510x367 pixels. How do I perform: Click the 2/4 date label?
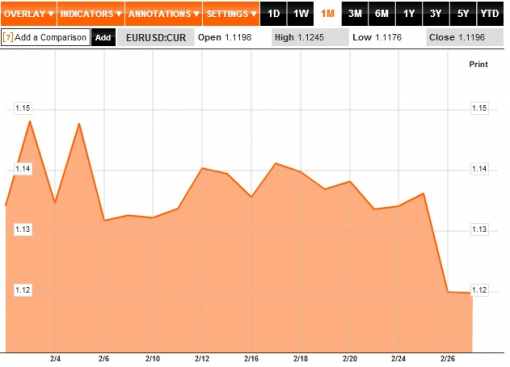coord(55,359)
